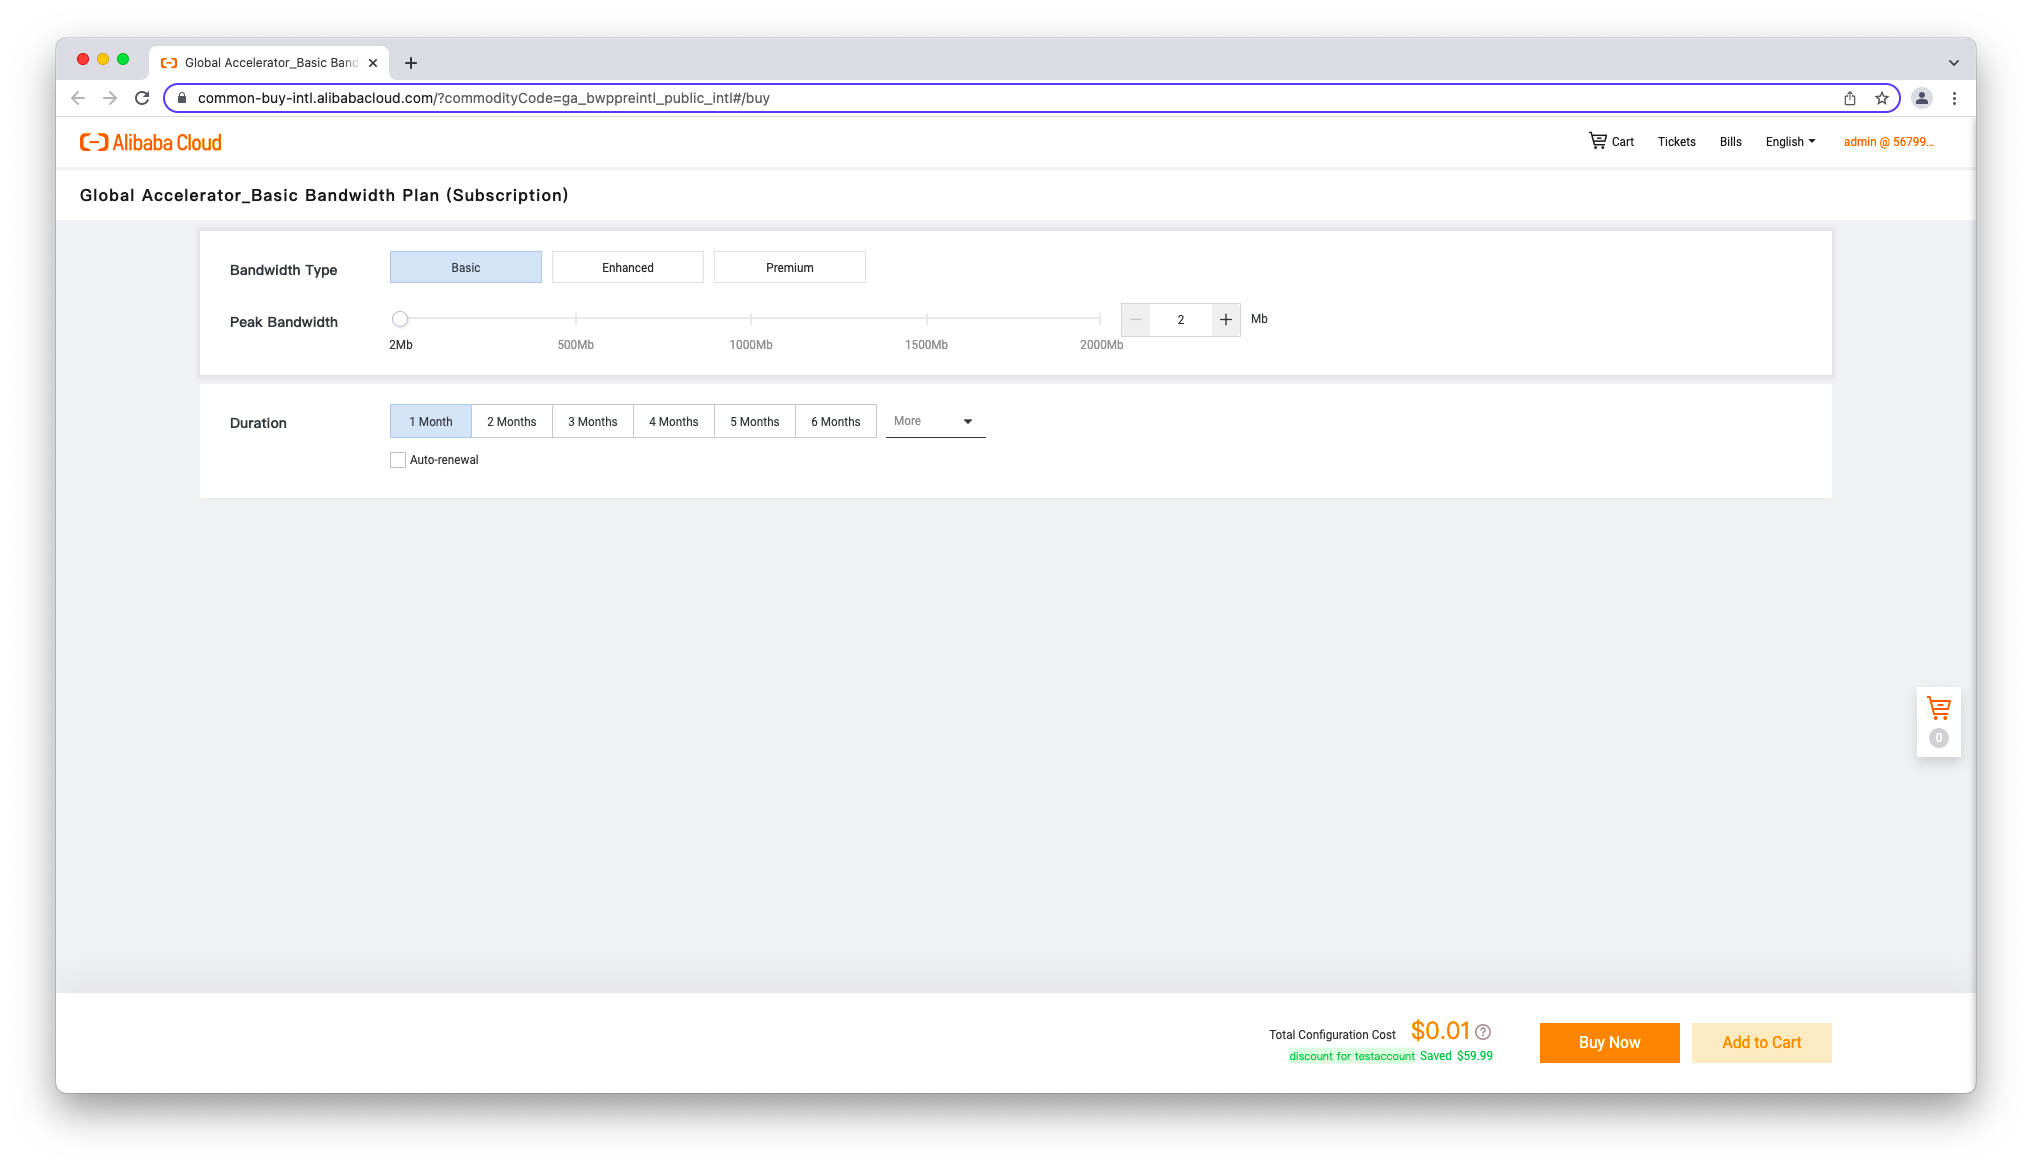Expand the browser tab list chevron
The width and height of the screenshot is (2032, 1167).
[1953, 63]
